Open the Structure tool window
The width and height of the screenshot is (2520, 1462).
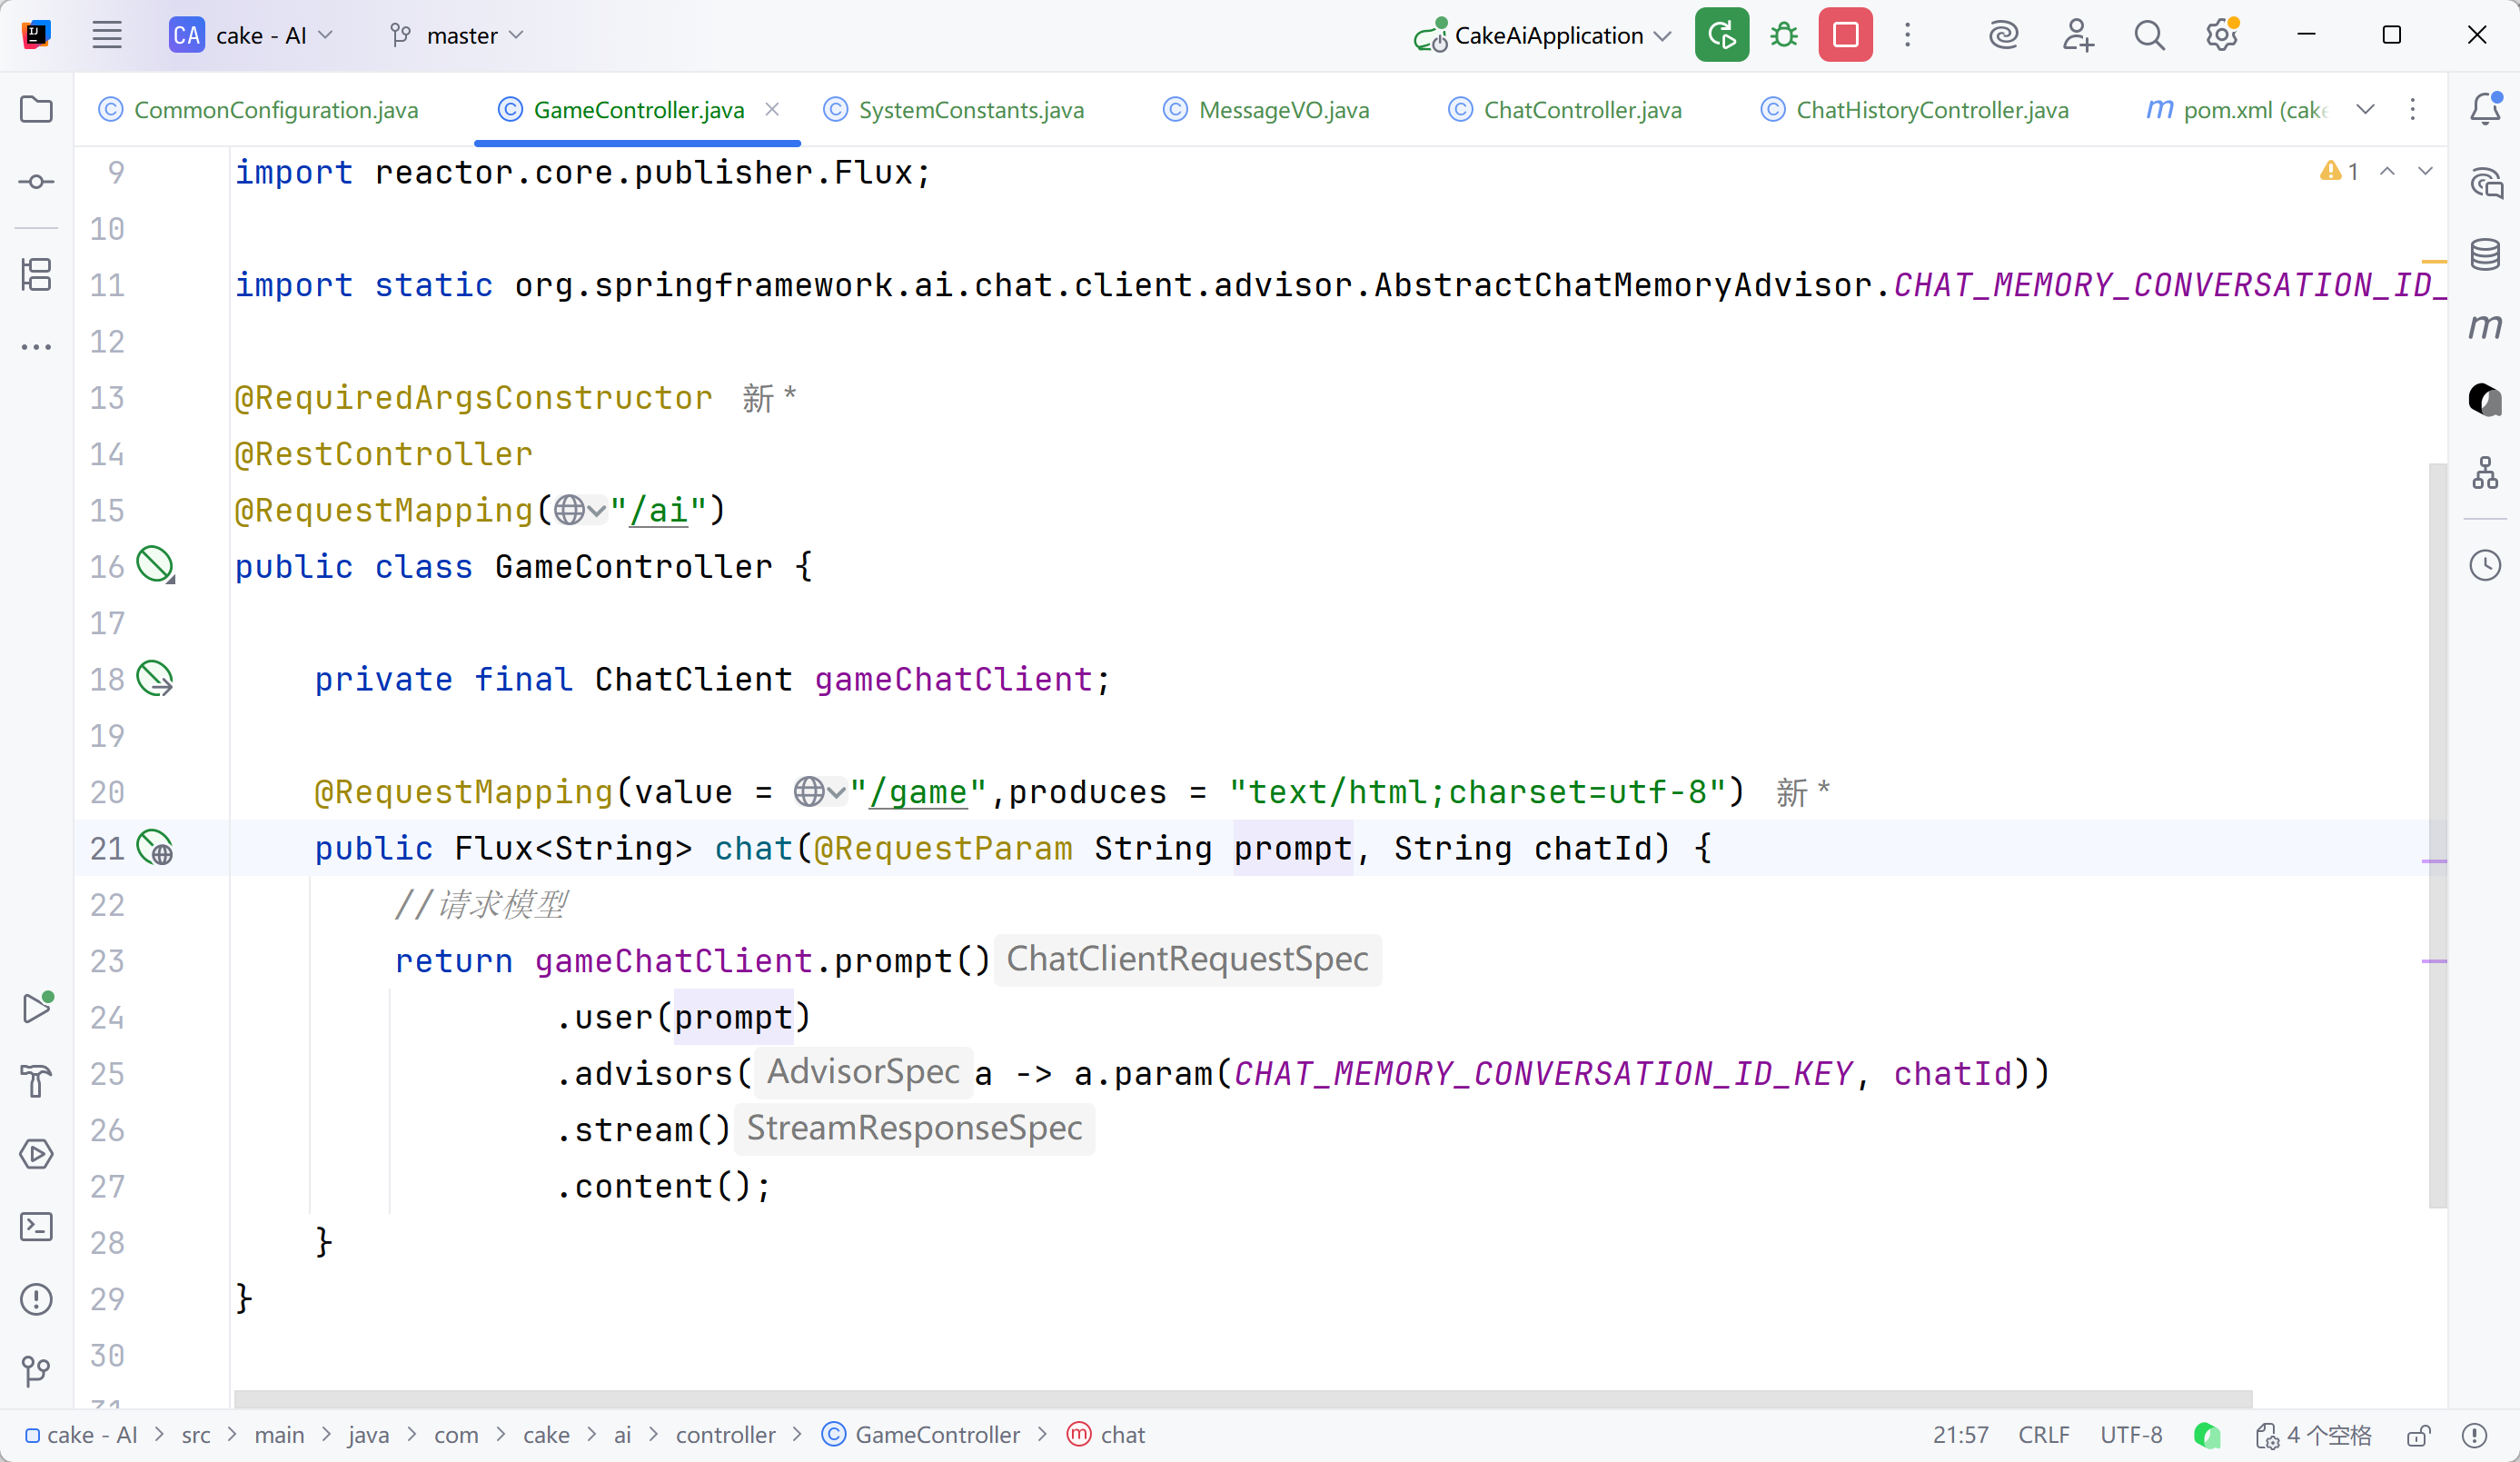(x=36, y=275)
